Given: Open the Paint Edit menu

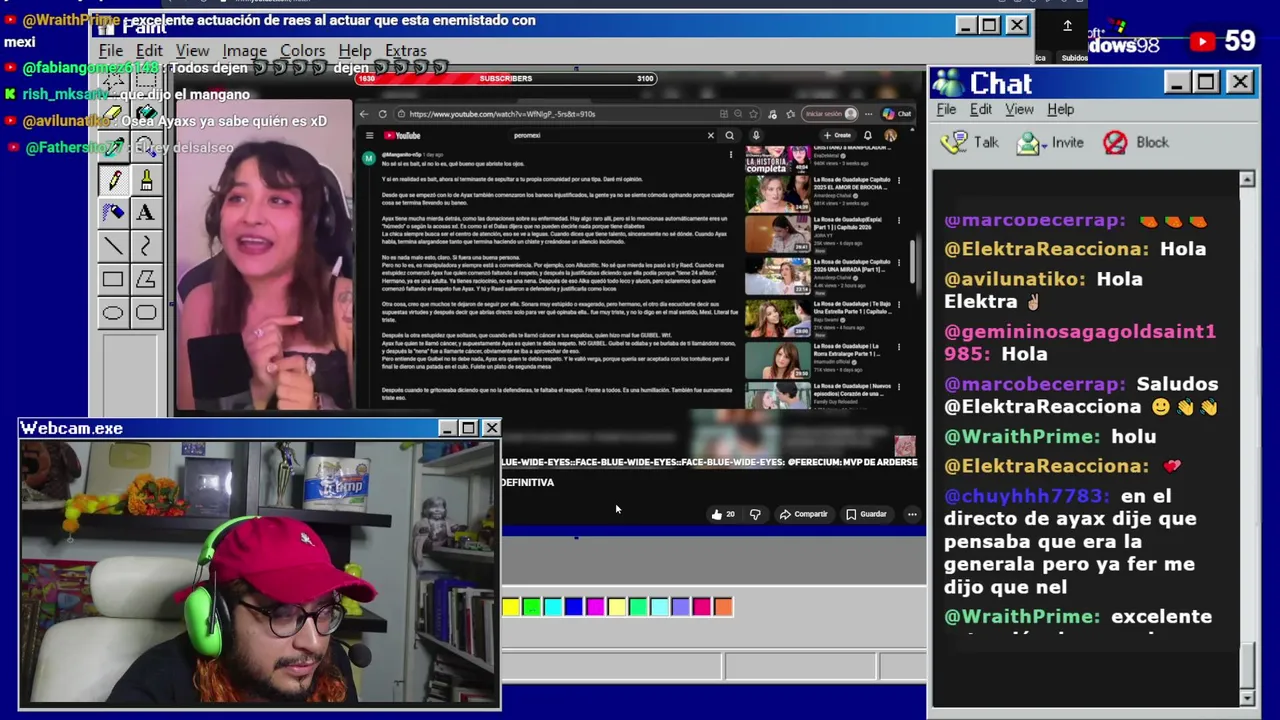Looking at the screenshot, I should pyautogui.click(x=149, y=51).
